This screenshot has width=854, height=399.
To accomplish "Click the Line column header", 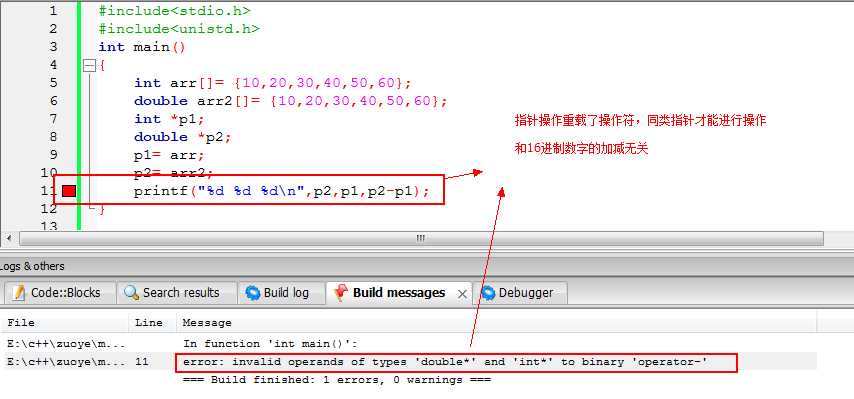I will [x=149, y=323].
